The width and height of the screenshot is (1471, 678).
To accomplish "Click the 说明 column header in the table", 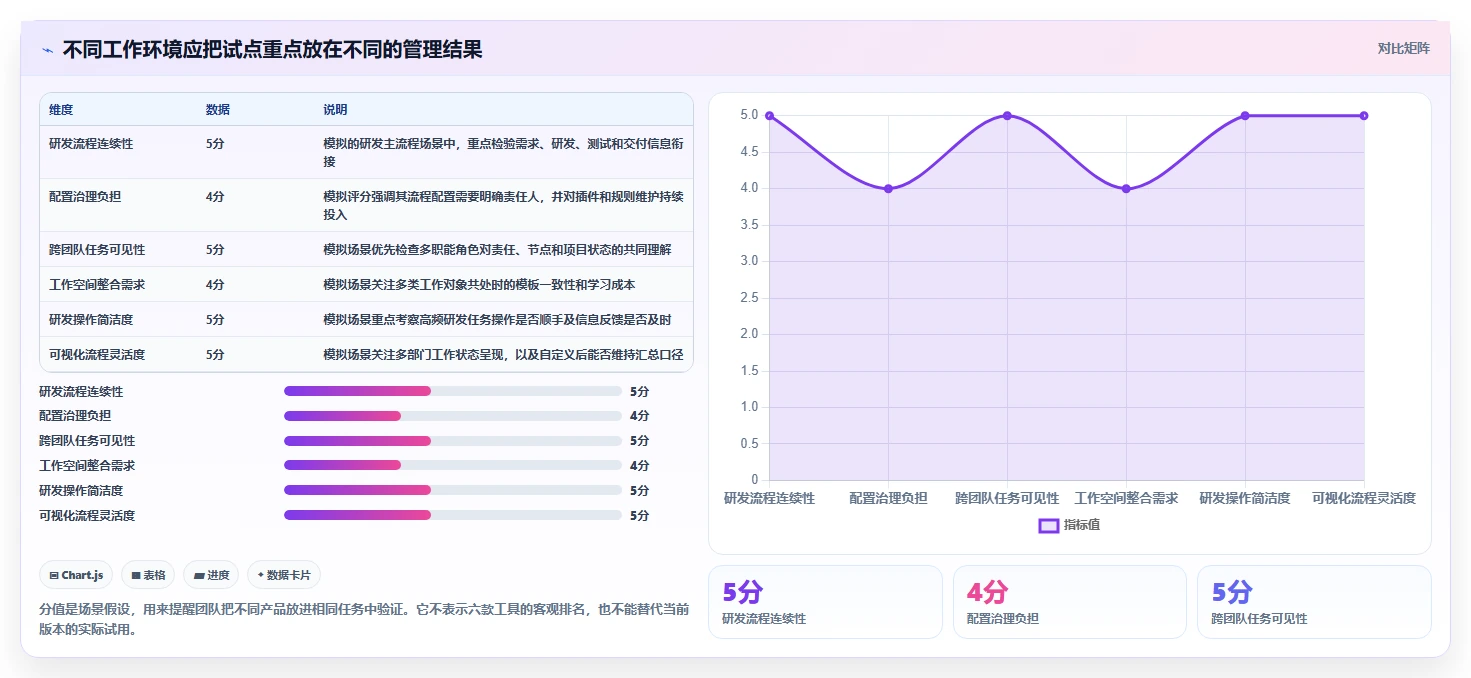I will (x=335, y=109).
